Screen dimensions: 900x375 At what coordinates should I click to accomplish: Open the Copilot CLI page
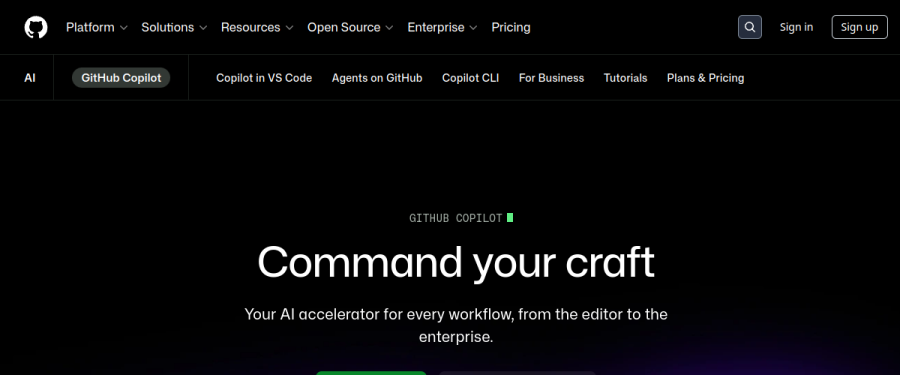[x=471, y=78]
